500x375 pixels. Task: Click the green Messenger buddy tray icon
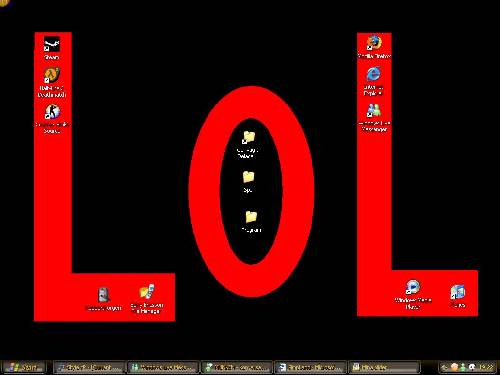click(x=463, y=367)
